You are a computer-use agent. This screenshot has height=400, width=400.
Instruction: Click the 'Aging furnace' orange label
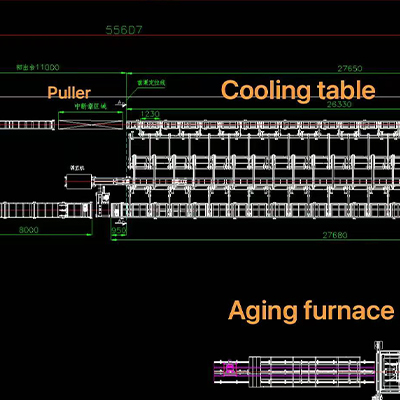(311, 311)
